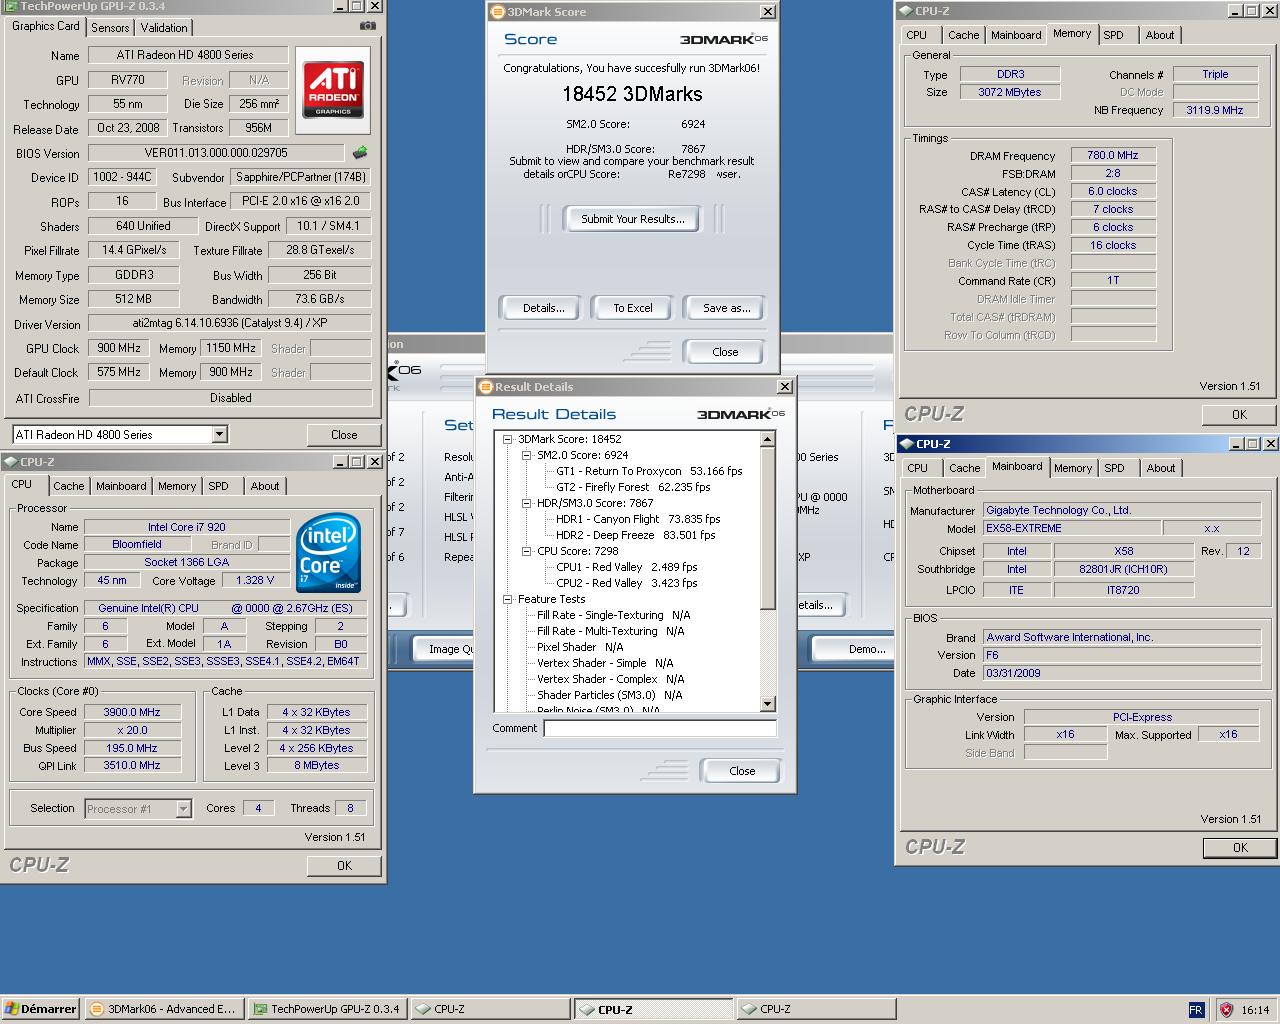
Task: Select Fill Rate - Single-Texturing row
Action: [613, 615]
